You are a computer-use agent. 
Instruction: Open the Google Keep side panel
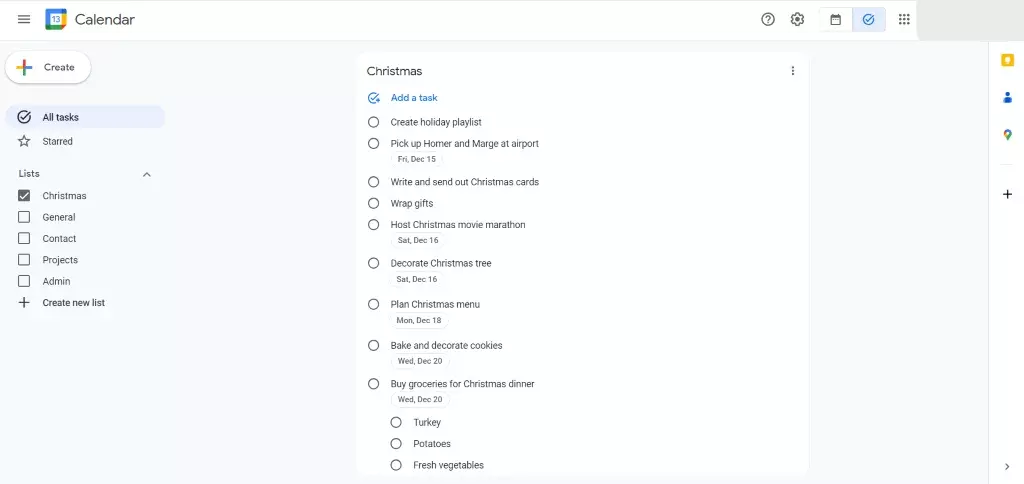point(1007,60)
